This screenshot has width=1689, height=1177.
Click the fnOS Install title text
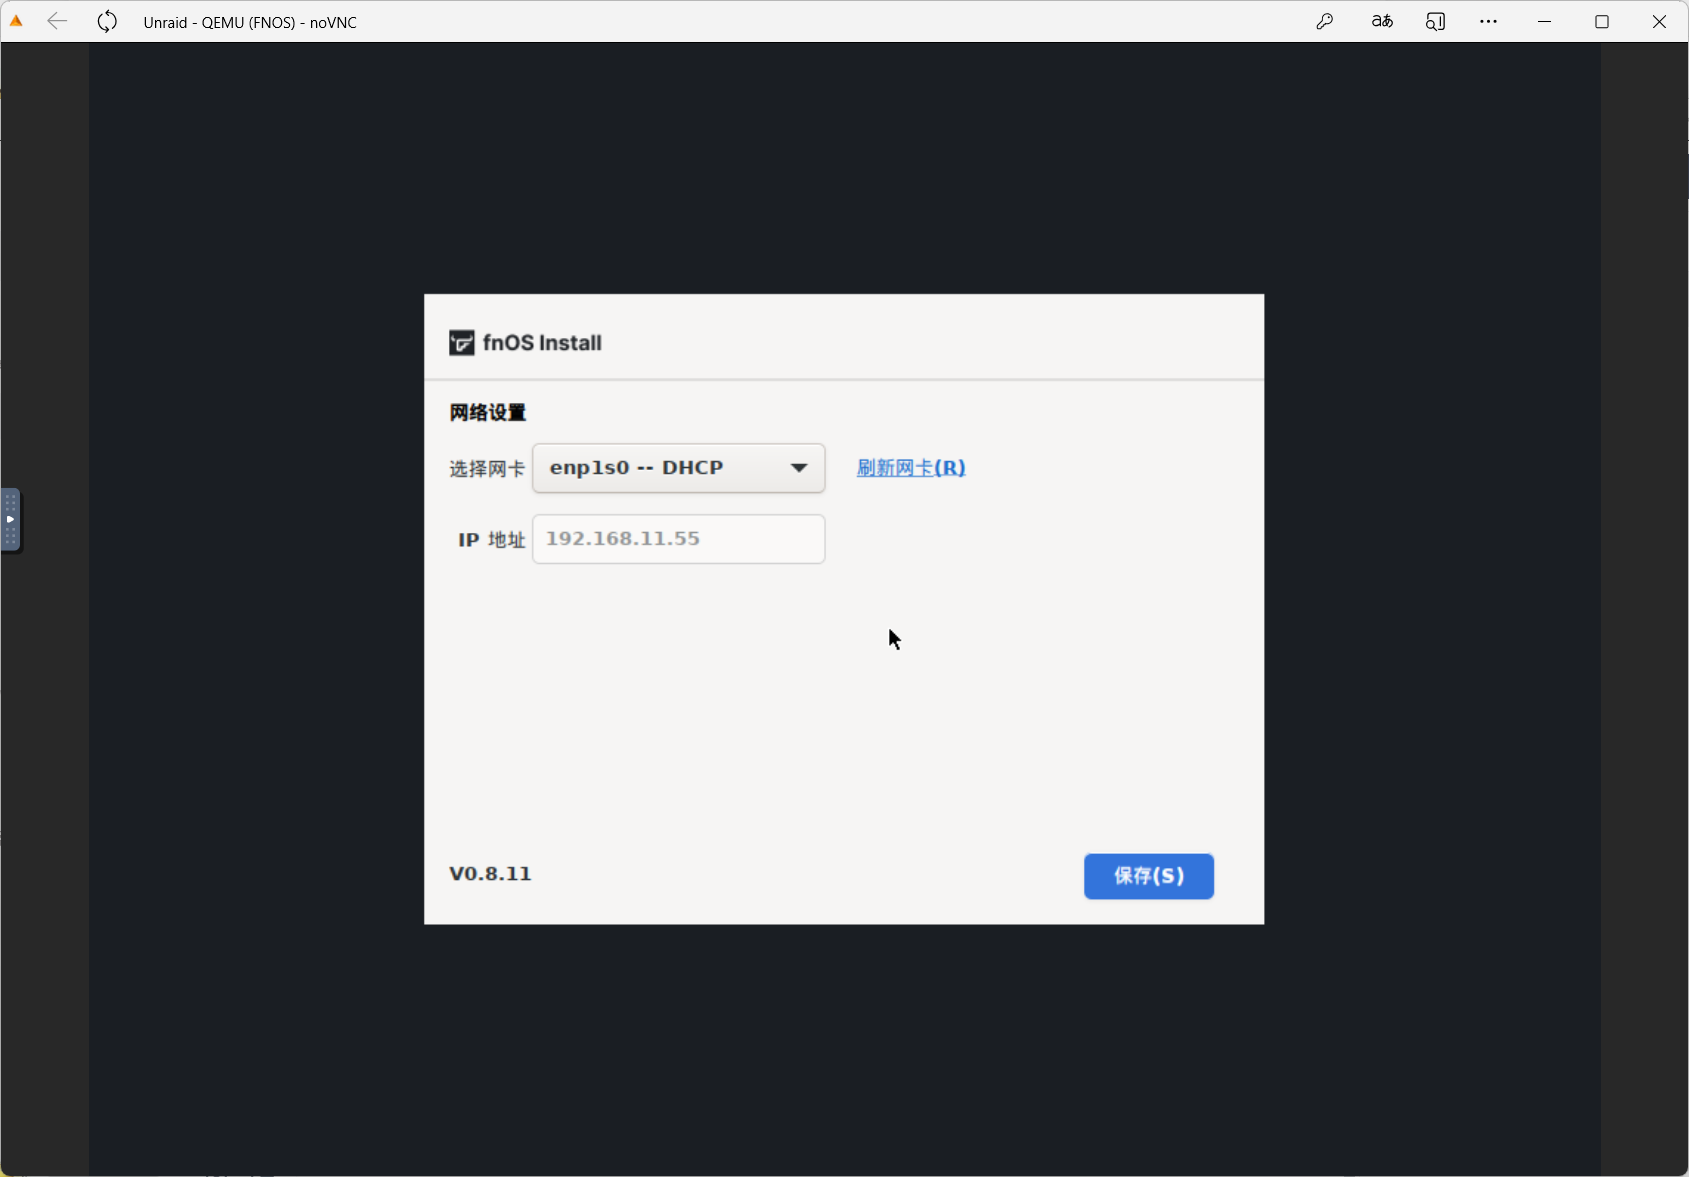[542, 343]
